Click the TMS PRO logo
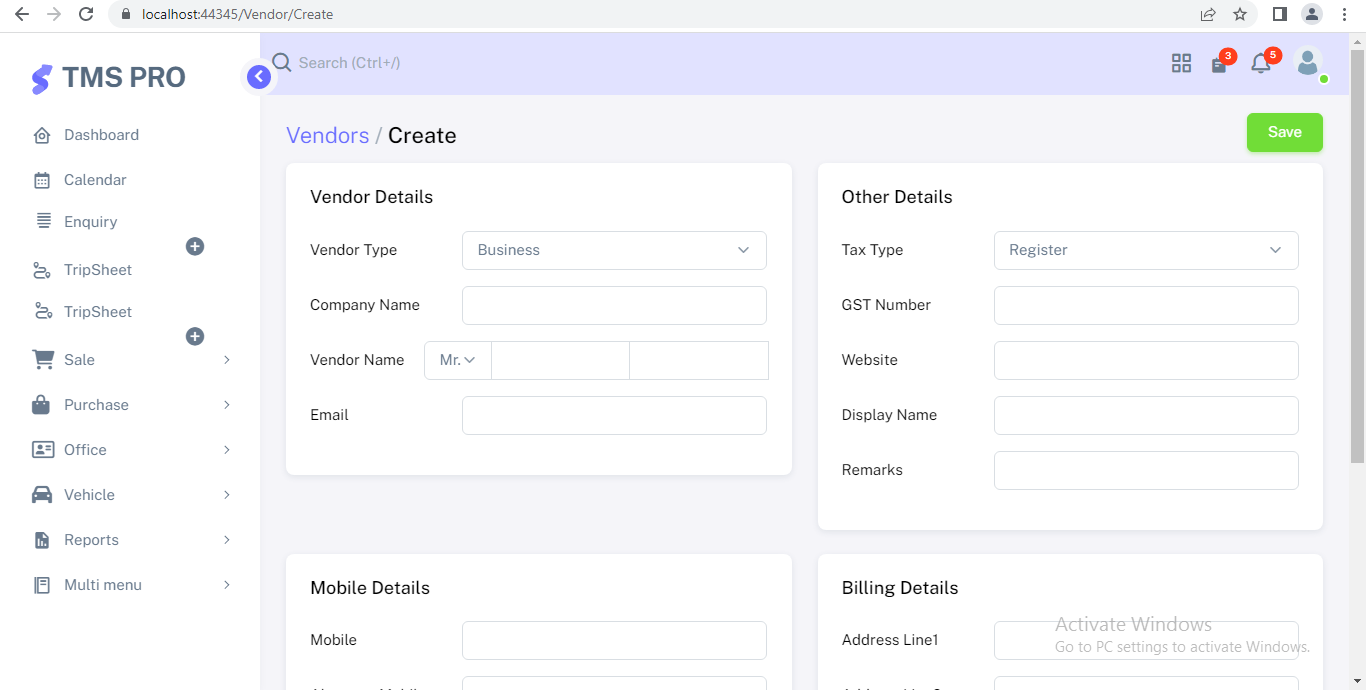 click(108, 78)
